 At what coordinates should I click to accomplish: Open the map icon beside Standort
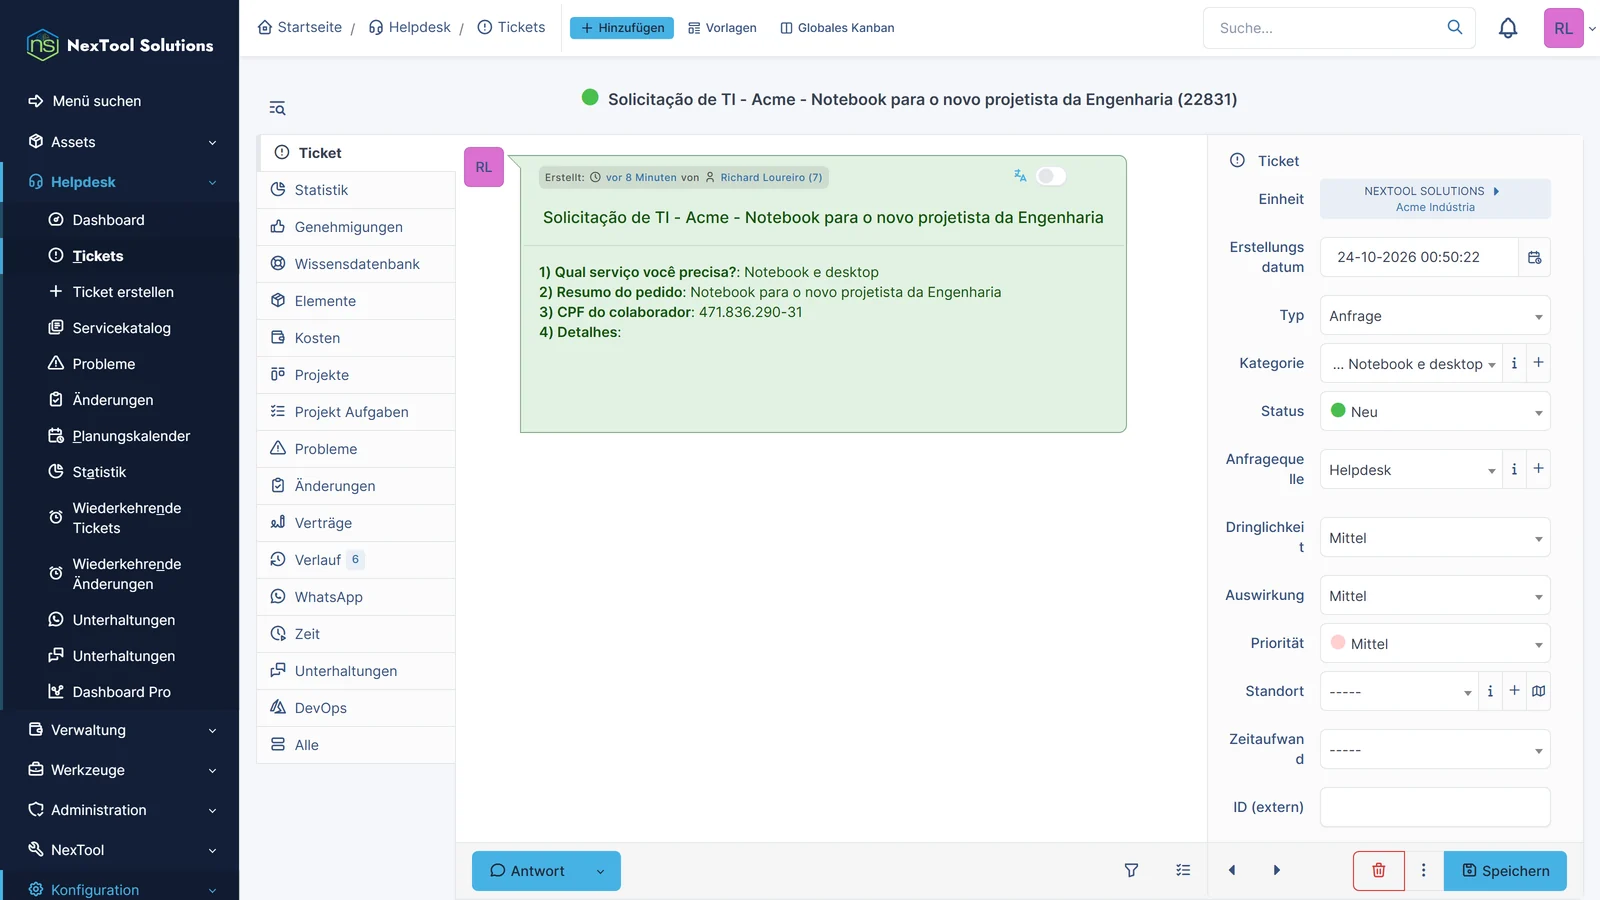click(1539, 691)
